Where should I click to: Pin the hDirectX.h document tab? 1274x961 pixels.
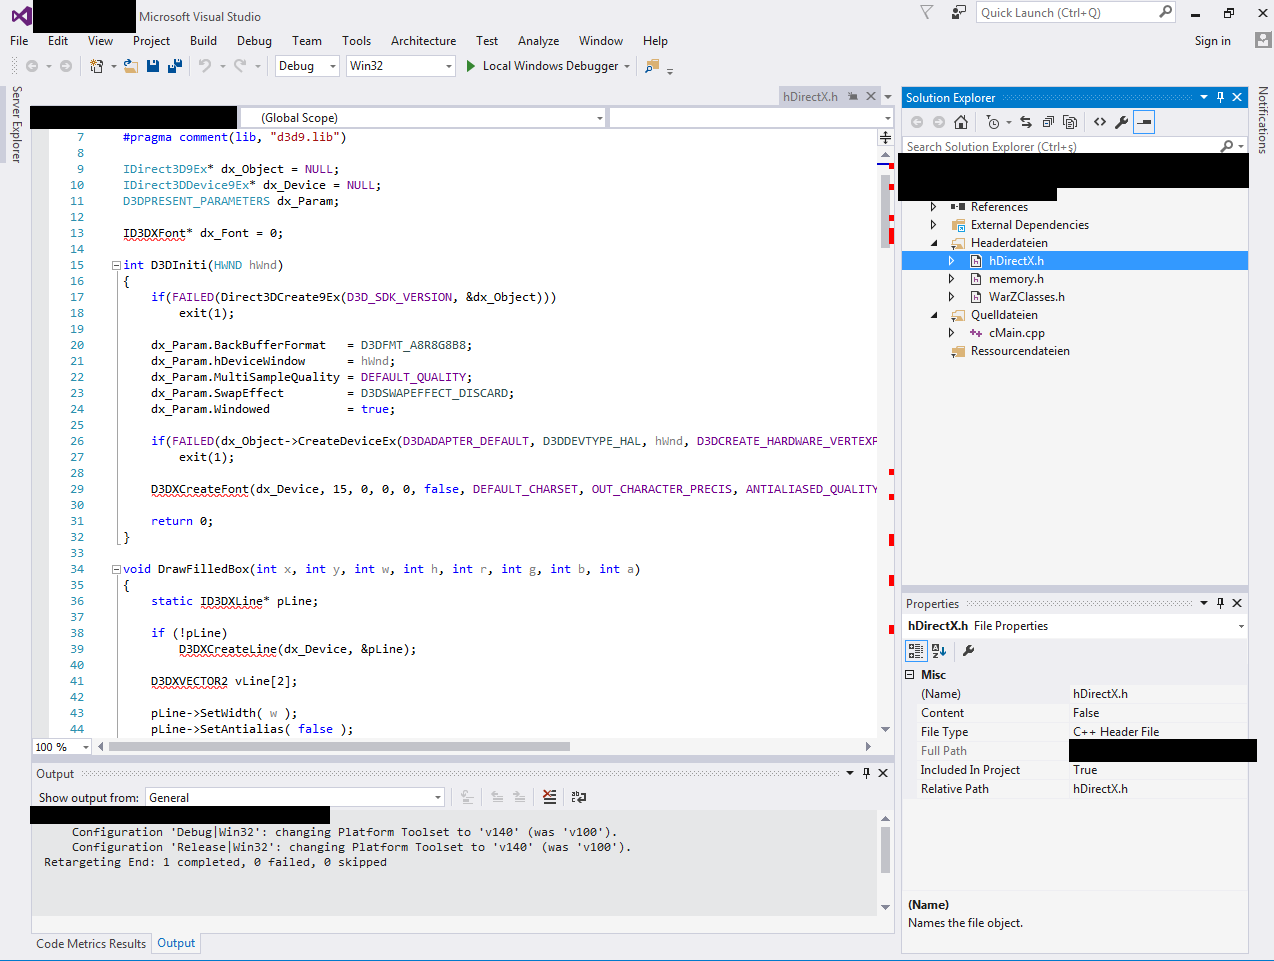[852, 97]
